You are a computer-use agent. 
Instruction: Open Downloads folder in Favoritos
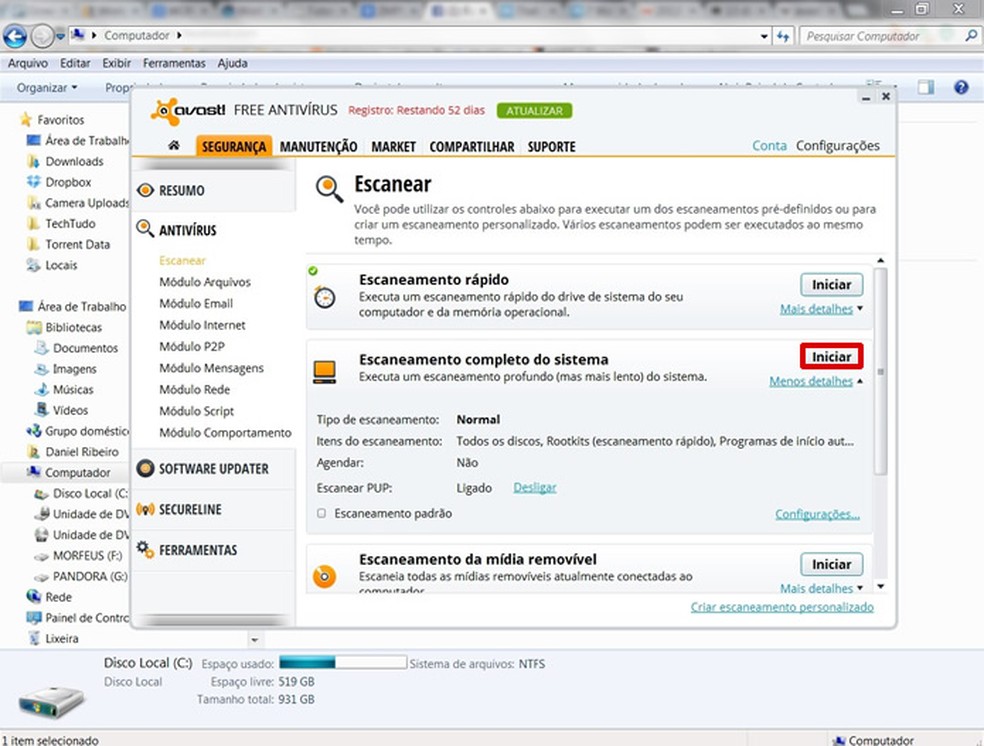pos(73,161)
